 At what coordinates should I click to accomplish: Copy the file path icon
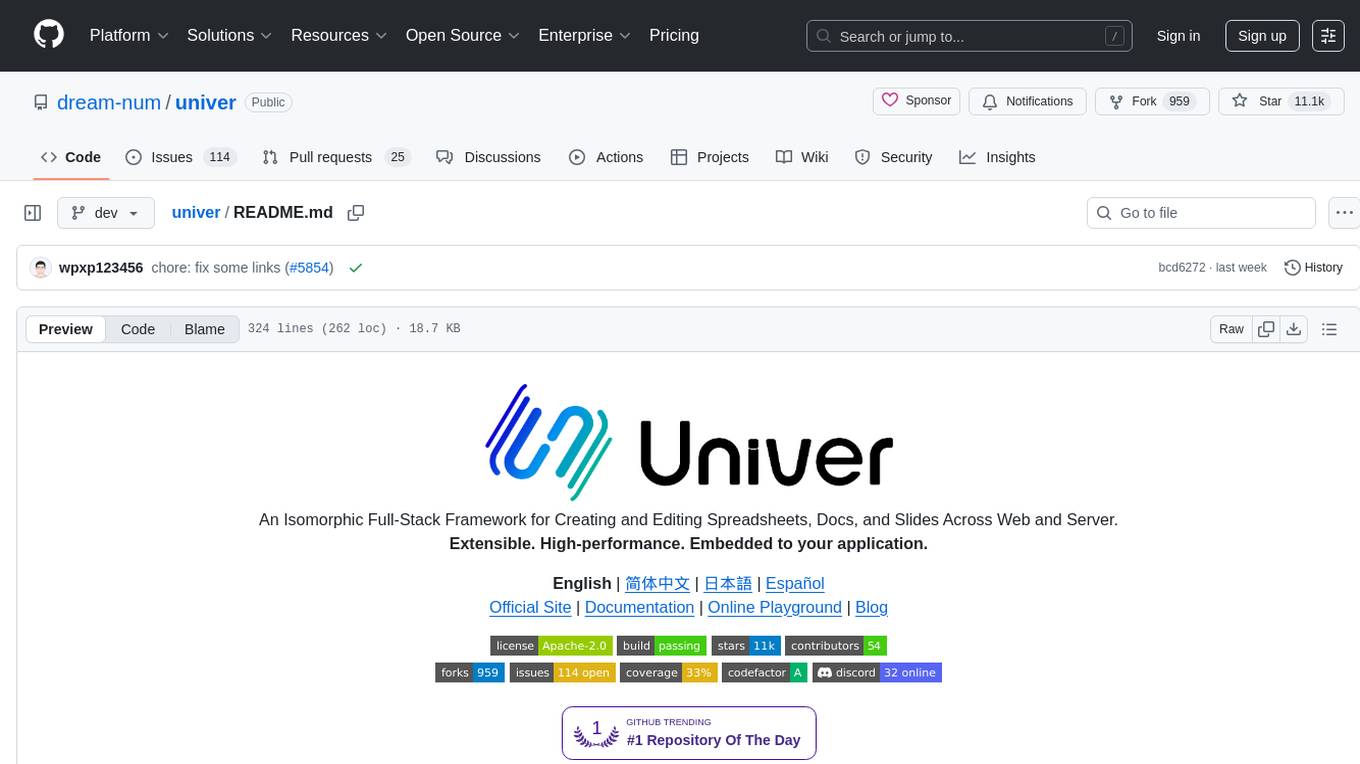(x=355, y=213)
